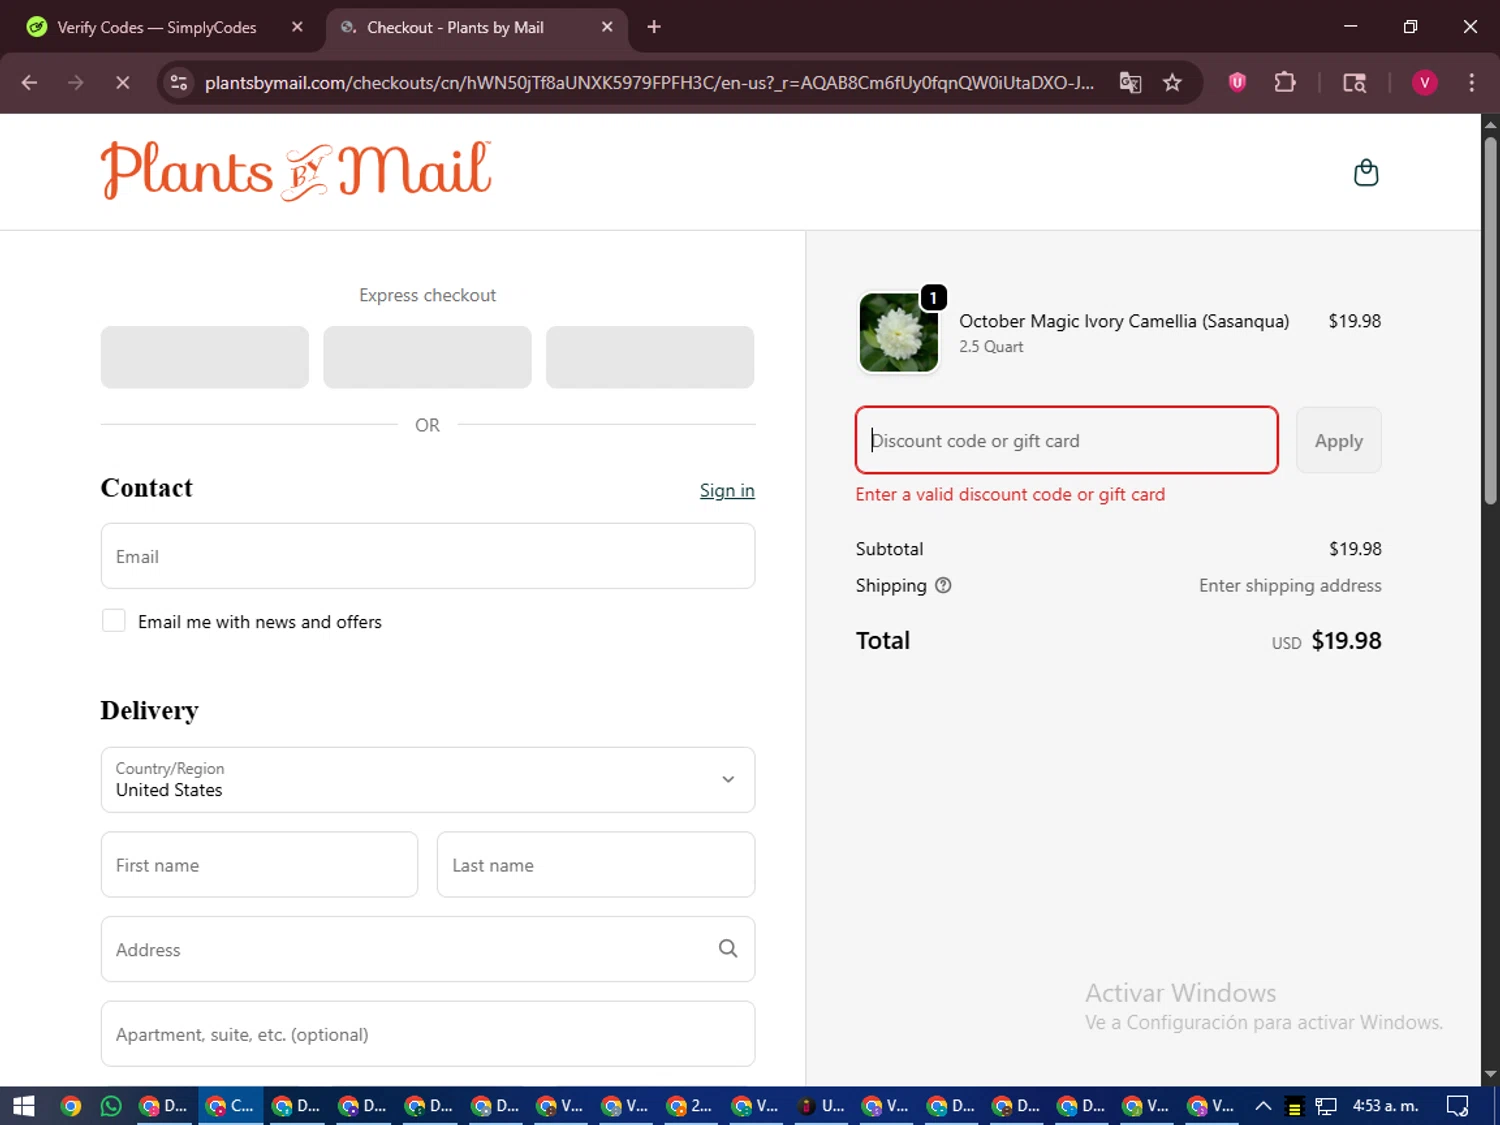Click the scrollbar down arrow
1500x1125 pixels.
click(x=1490, y=1075)
